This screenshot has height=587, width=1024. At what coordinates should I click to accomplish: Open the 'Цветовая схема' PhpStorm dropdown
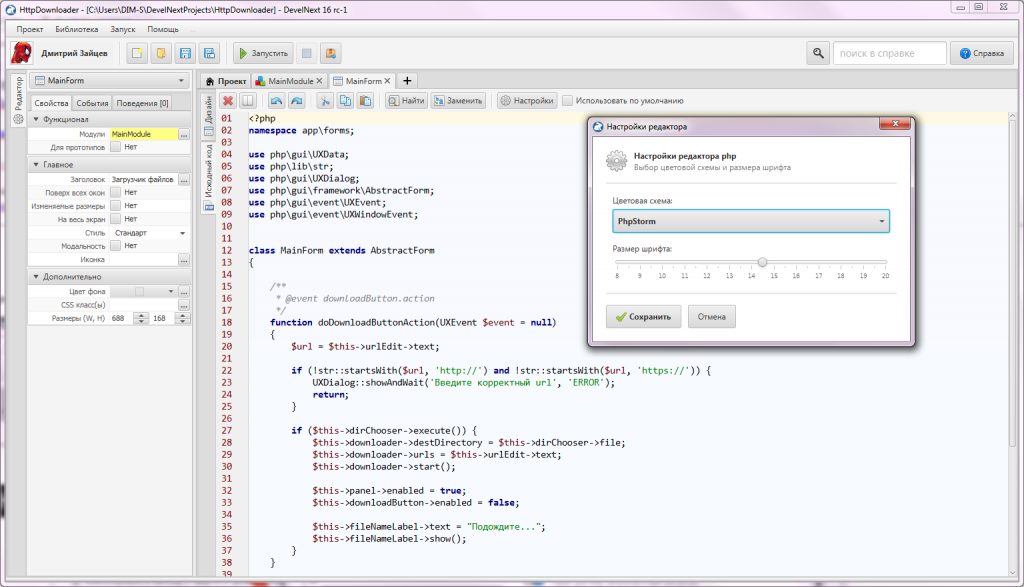pyautogui.click(x=751, y=221)
